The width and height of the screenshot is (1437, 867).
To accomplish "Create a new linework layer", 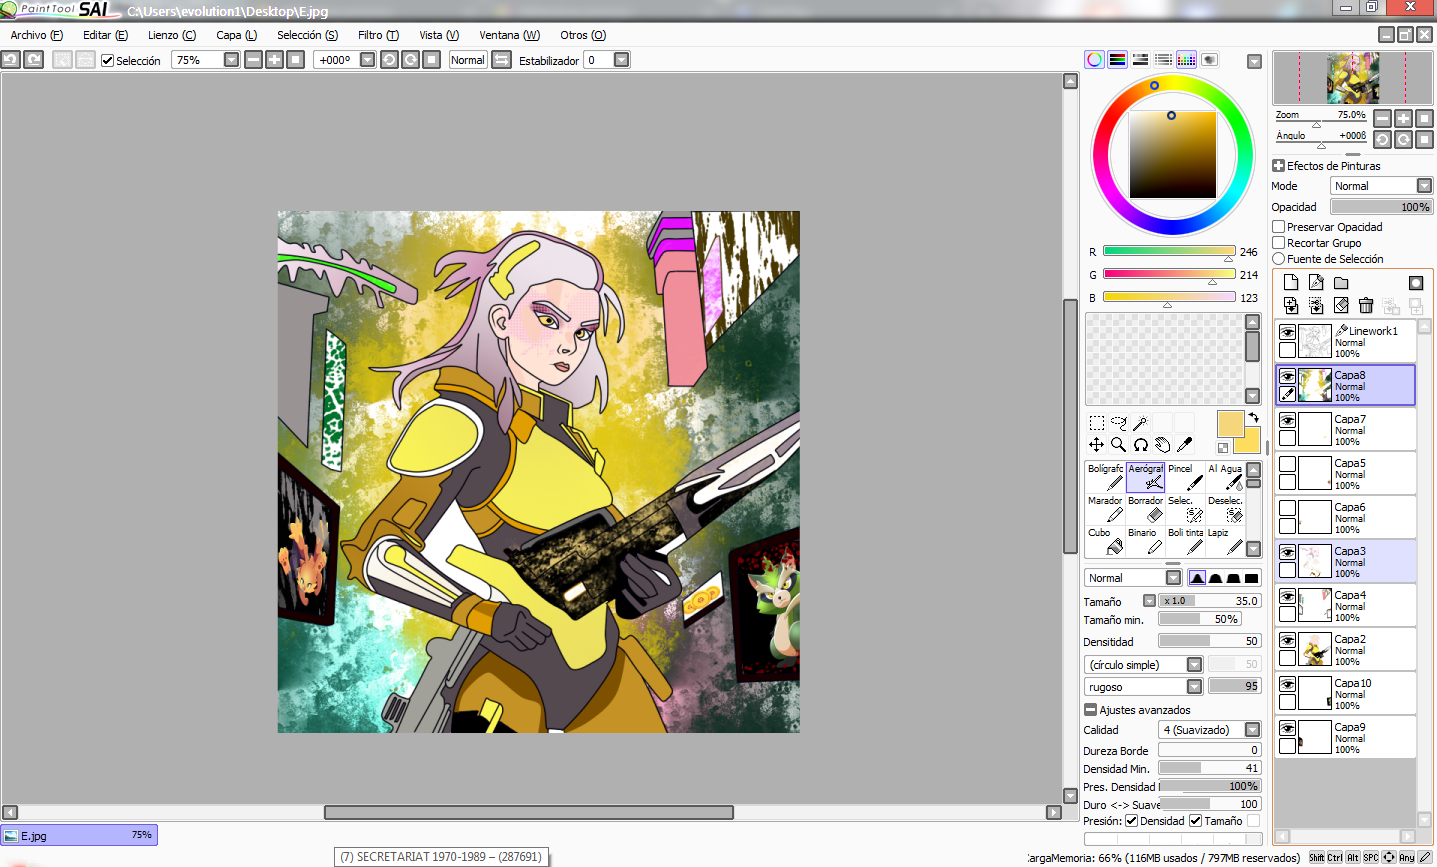I will (1316, 283).
